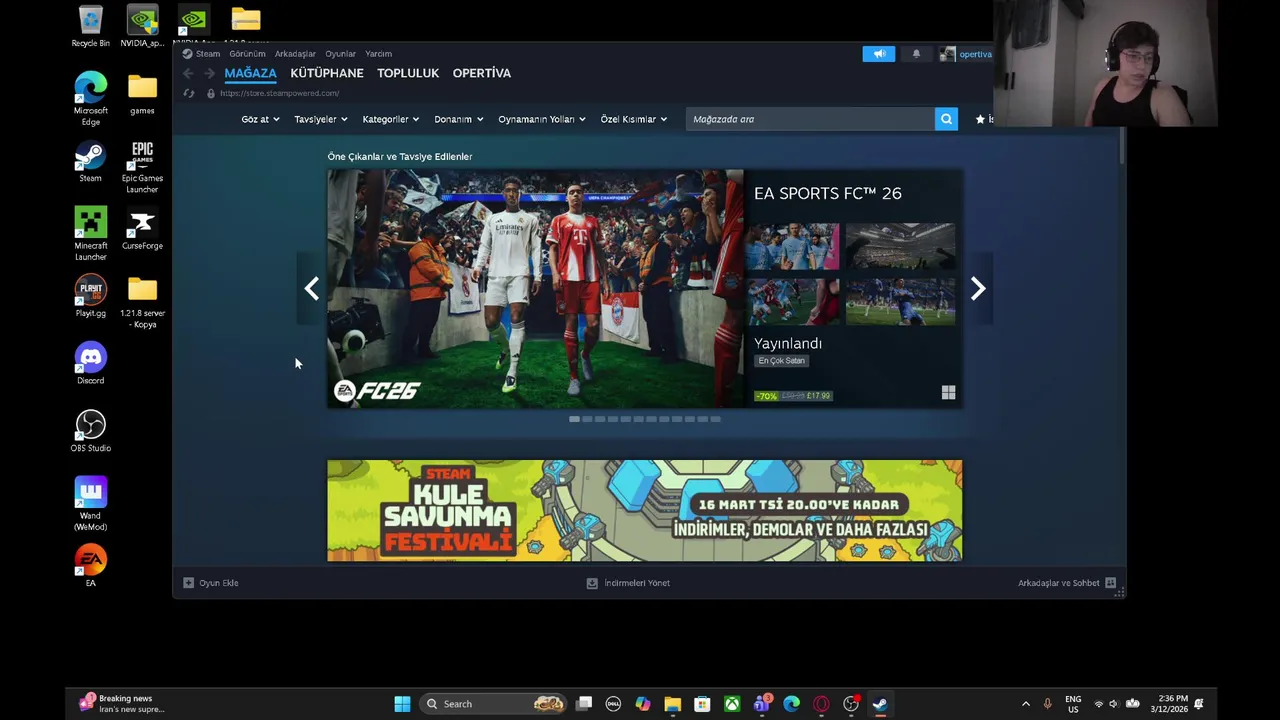Click the Windows platform icon on FC 26
Image resolution: width=1280 pixels, height=720 pixels.
pos(948,393)
